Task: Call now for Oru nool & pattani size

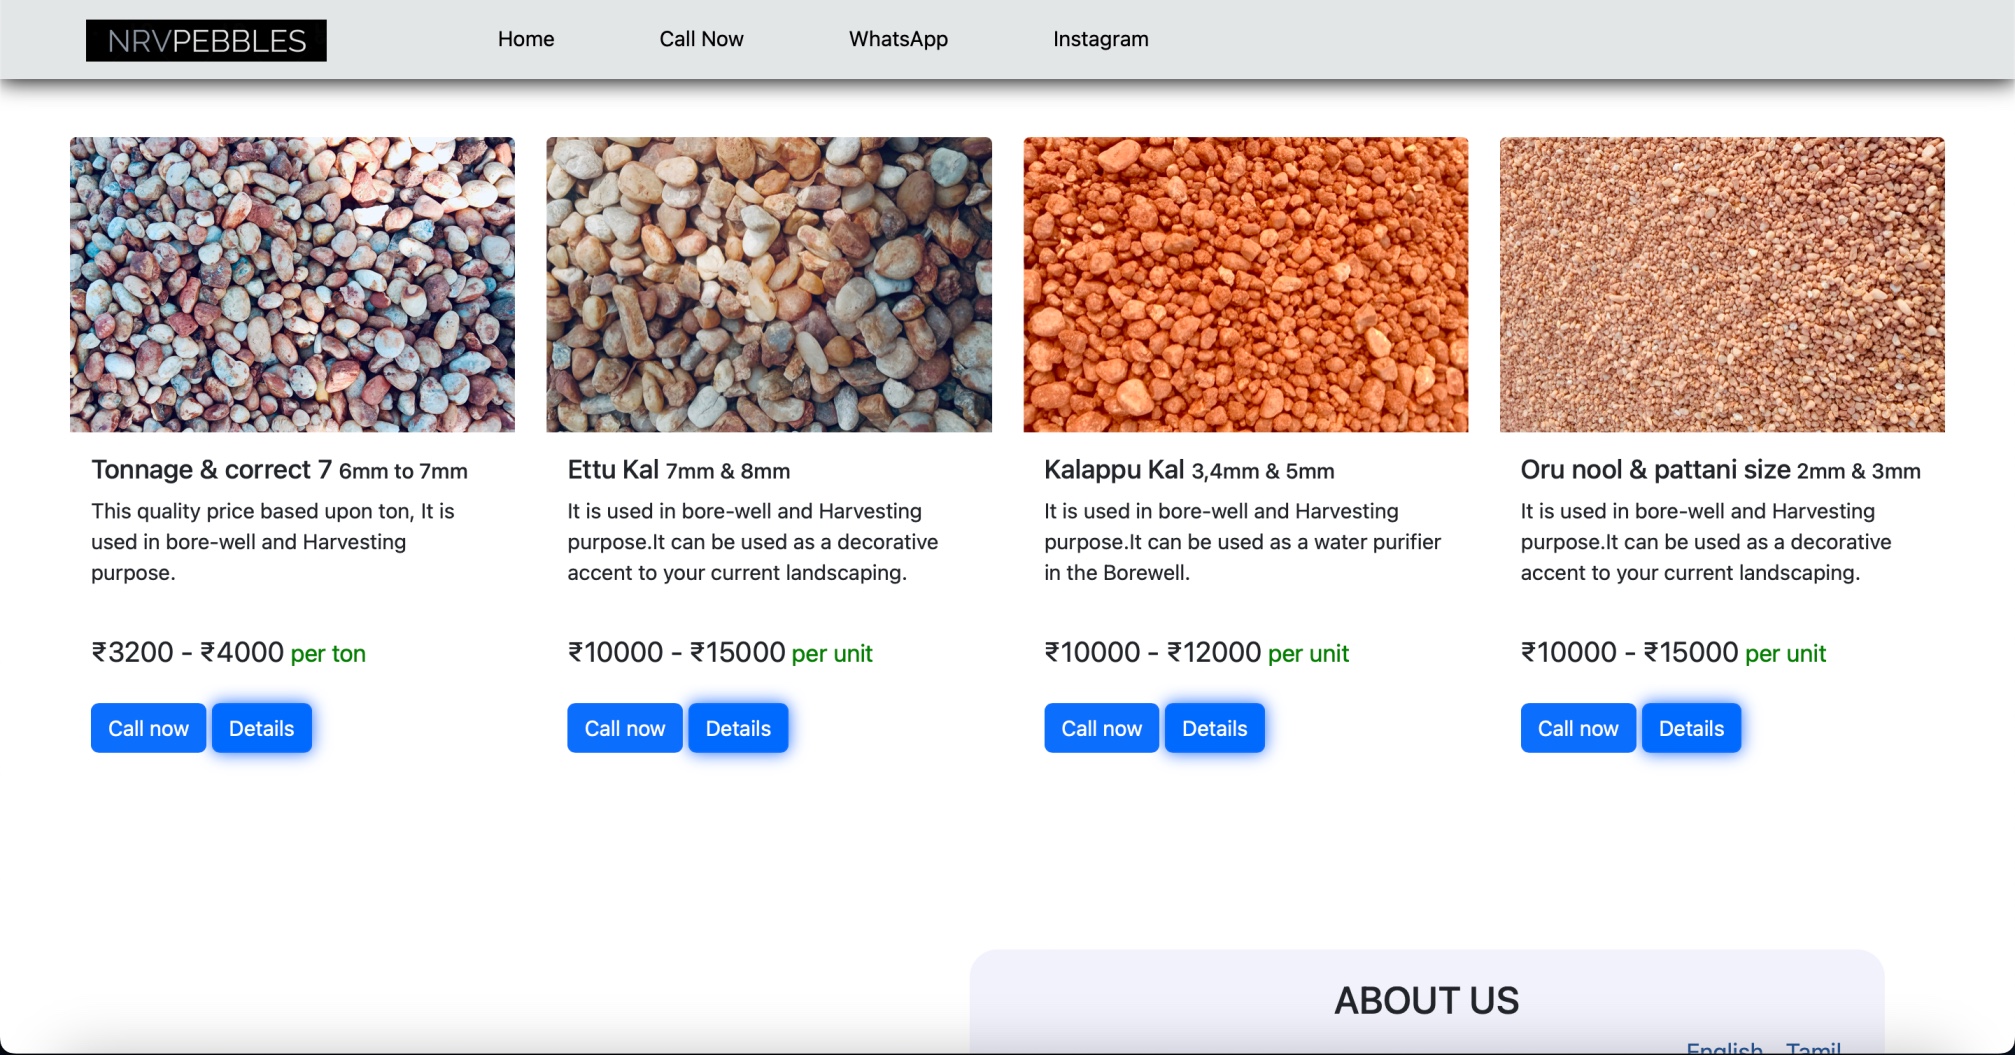Action: 1578,728
